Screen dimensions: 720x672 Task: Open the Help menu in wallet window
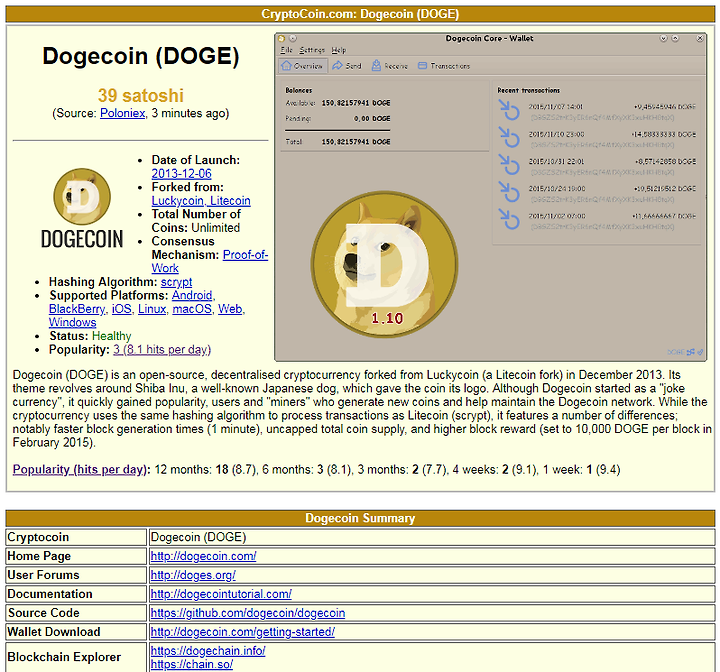[339, 50]
